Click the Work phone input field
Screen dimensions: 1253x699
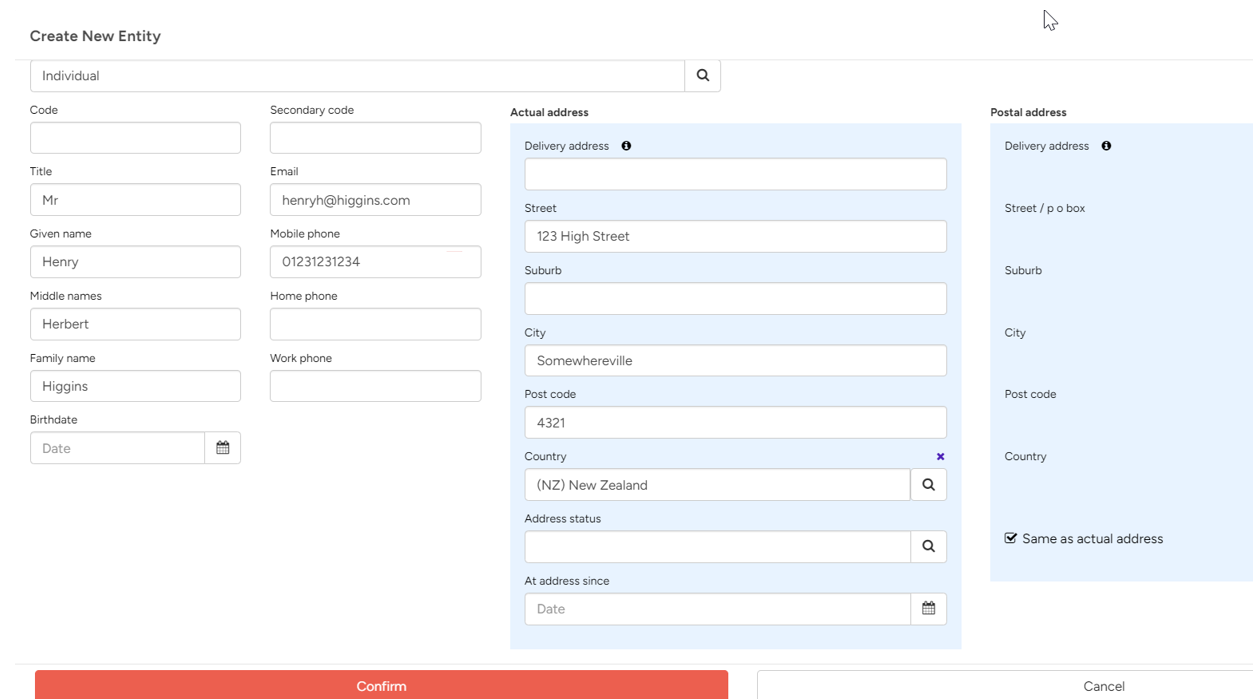375,386
